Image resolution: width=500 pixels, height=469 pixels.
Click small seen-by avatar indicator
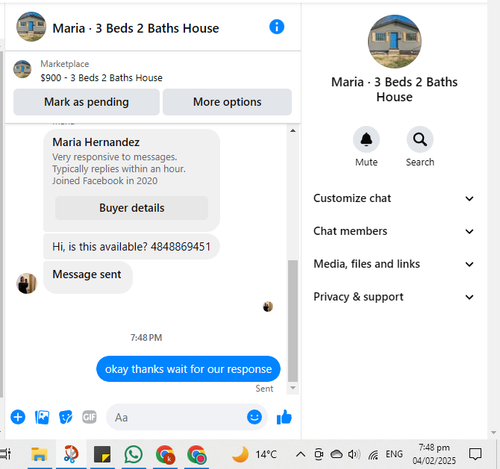268,306
